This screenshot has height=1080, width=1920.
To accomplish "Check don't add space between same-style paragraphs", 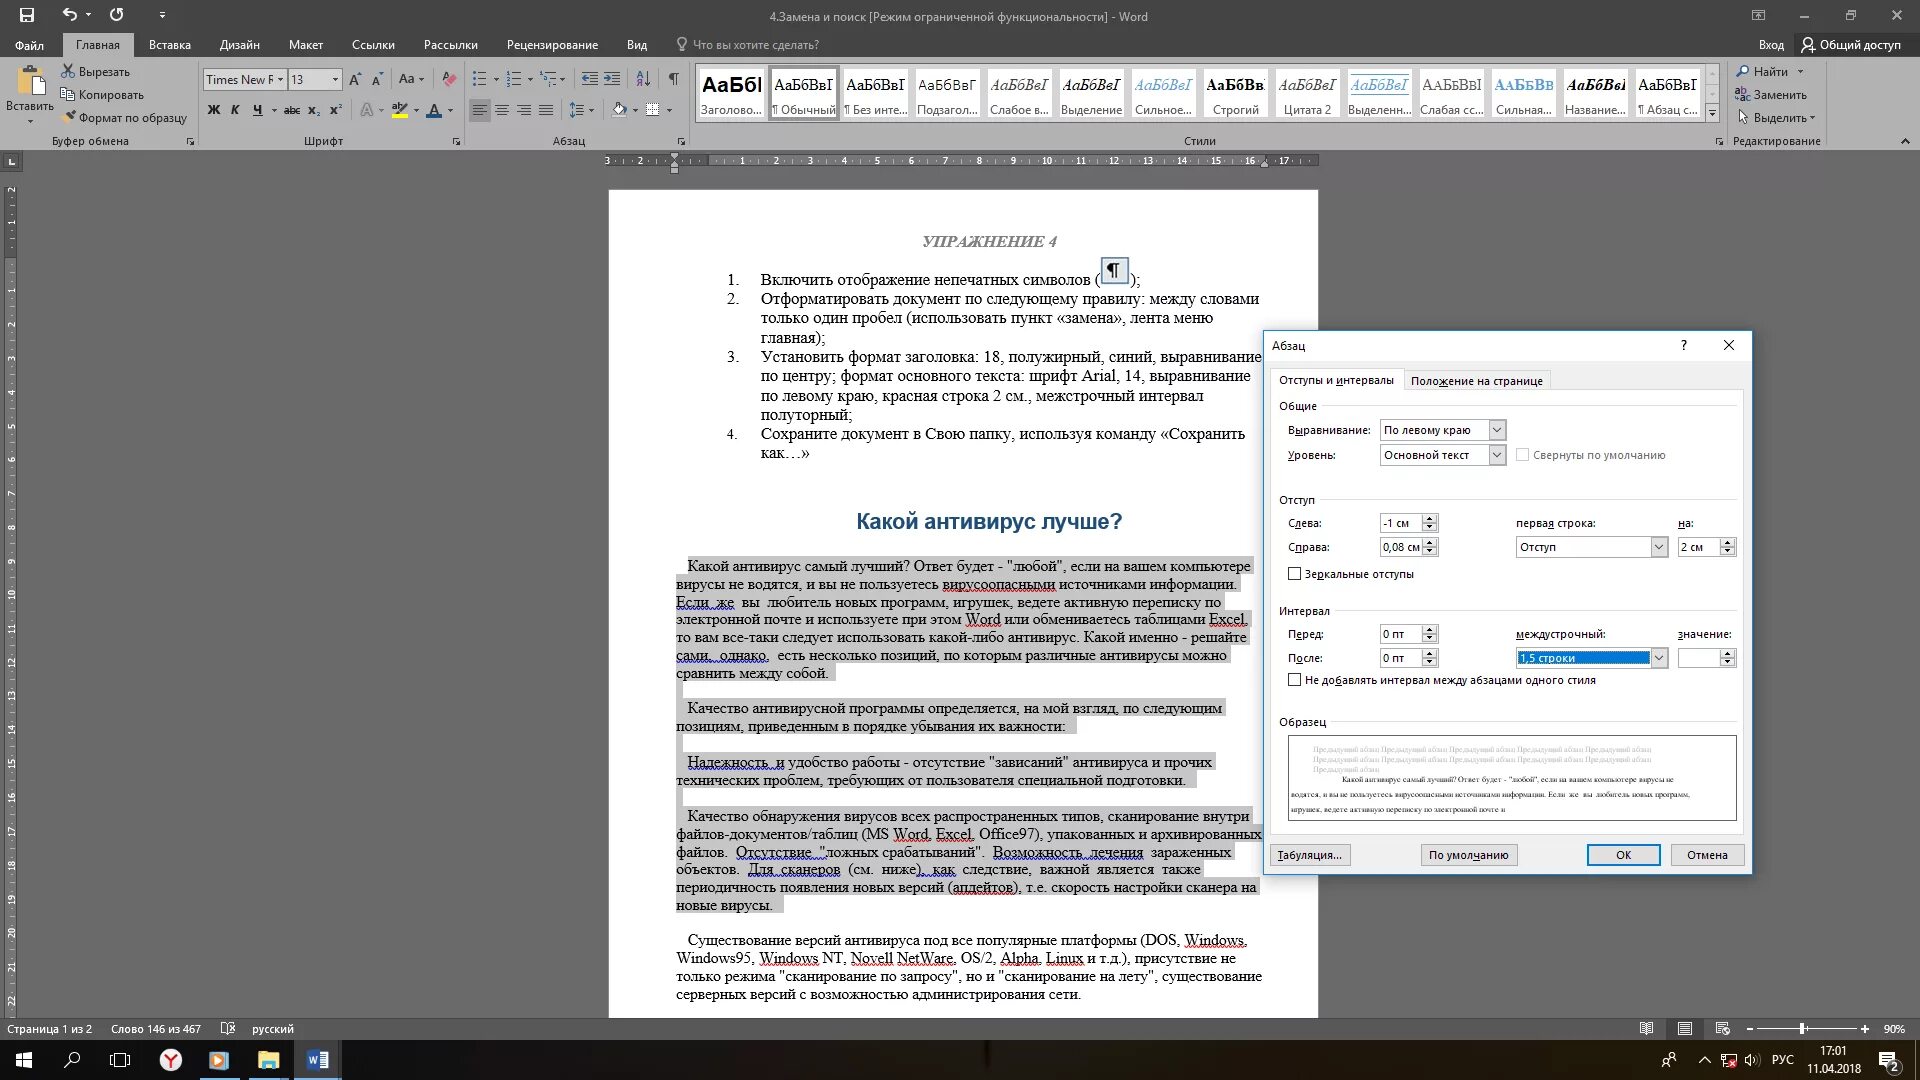I will (1295, 680).
